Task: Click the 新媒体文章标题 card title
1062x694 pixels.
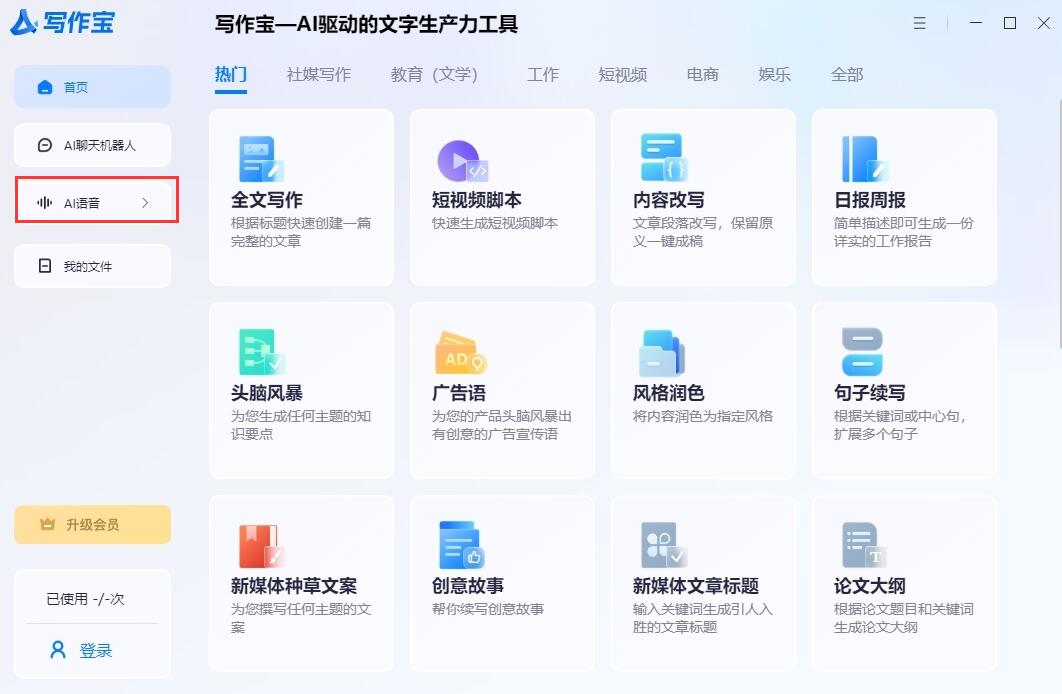Action: click(x=696, y=586)
